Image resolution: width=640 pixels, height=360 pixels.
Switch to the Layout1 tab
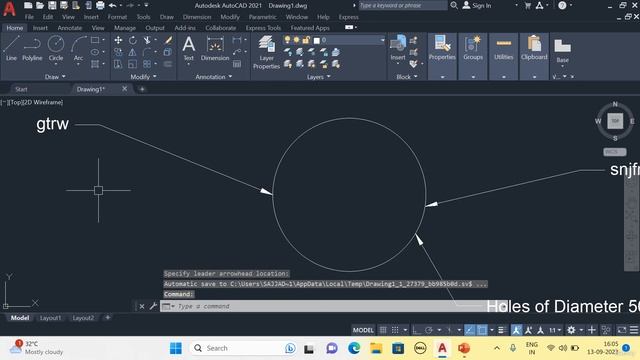tap(51, 318)
